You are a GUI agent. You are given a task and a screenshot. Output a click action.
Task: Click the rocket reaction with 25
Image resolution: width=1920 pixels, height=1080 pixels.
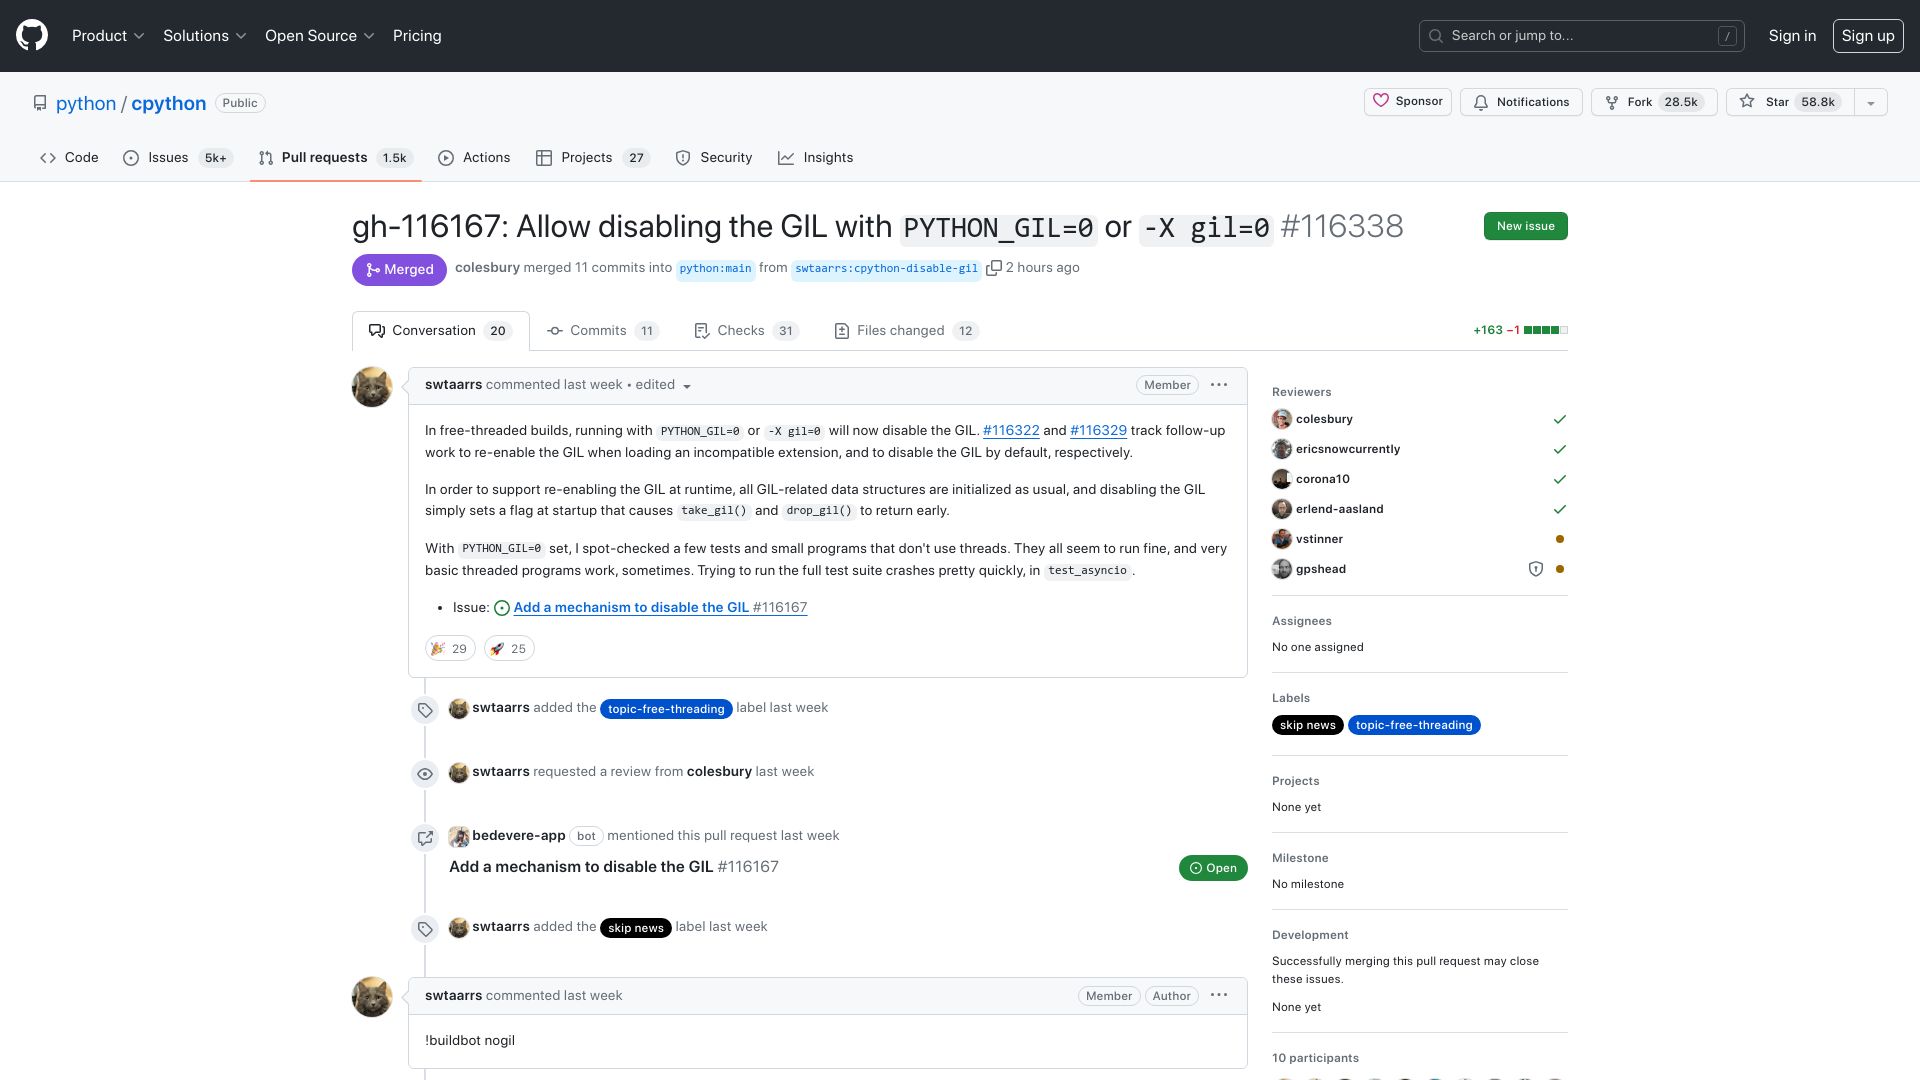pyautogui.click(x=509, y=649)
